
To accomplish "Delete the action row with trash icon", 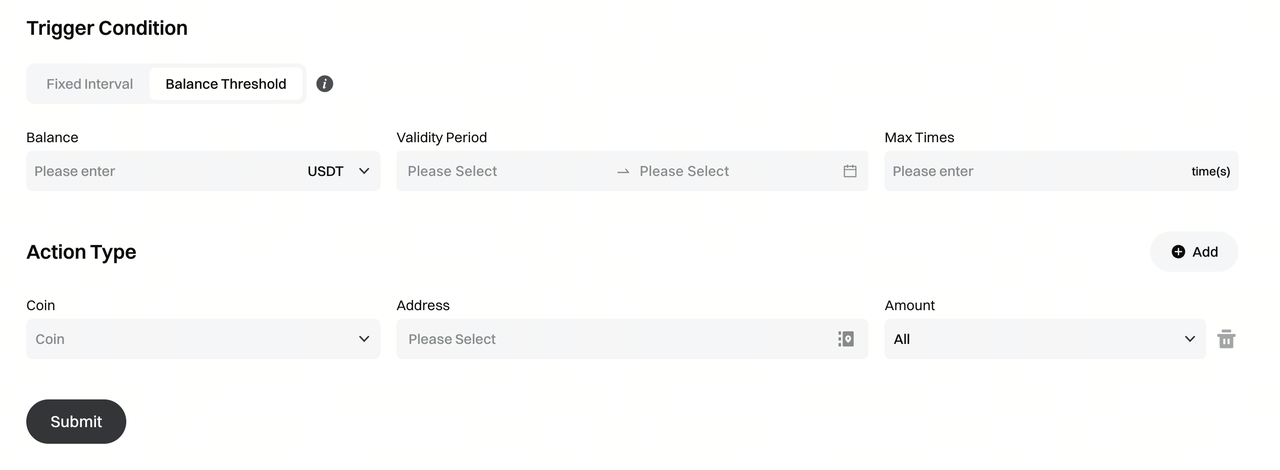I will 1226,339.
